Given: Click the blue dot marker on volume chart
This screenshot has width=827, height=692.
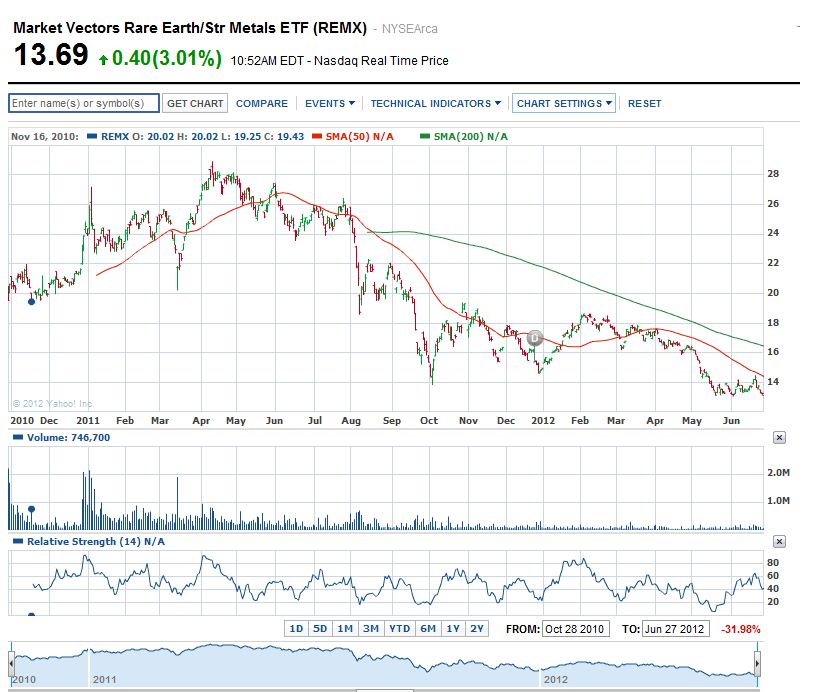Looking at the screenshot, I should coord(32,510).
